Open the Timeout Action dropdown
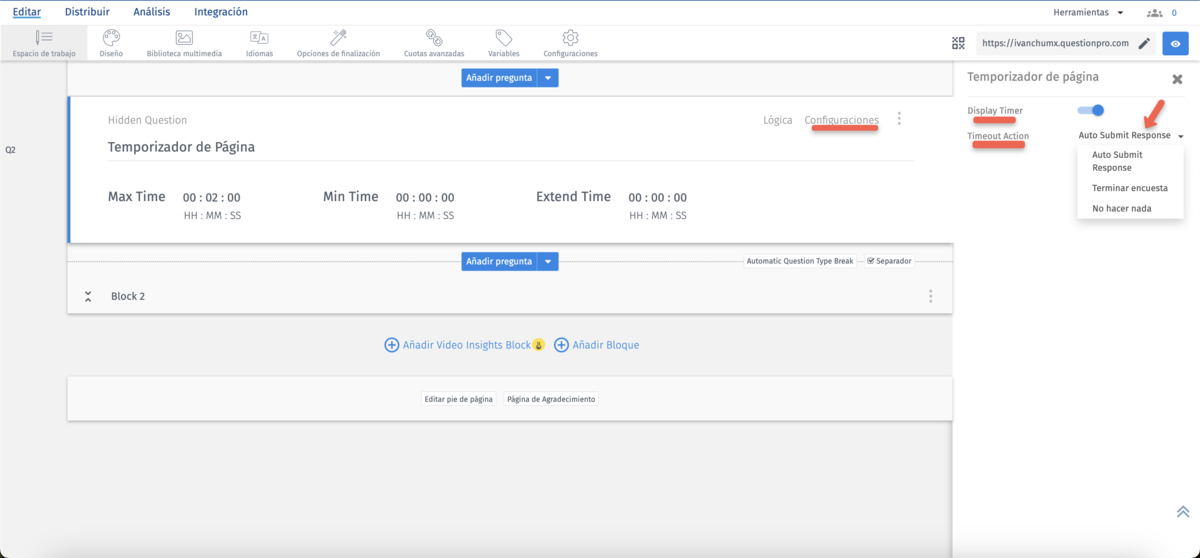This screenshot has width=1200, height=558. 1131,136
